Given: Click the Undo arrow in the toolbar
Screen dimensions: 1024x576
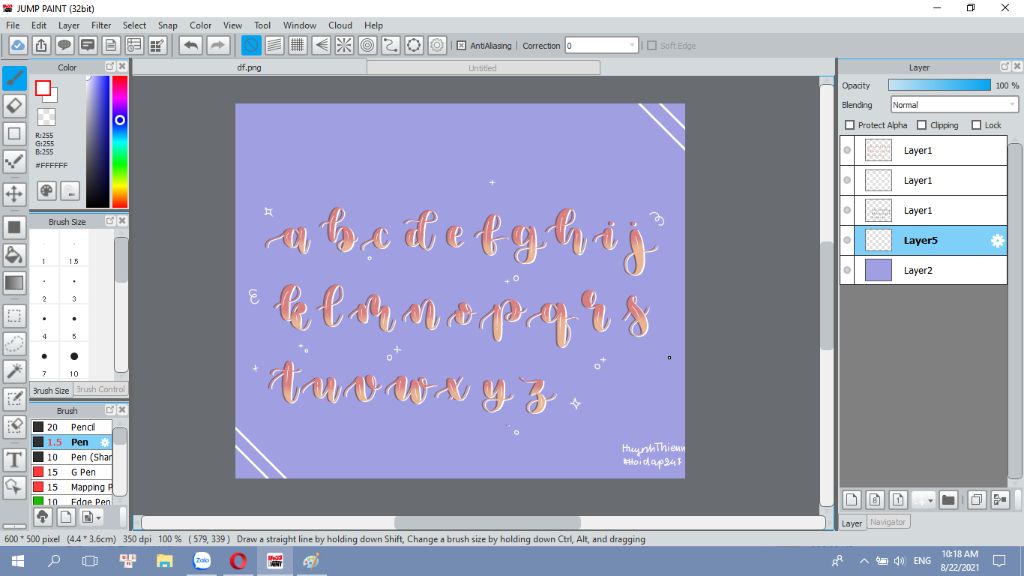Looking at the screenshot, I should [190, 45].
